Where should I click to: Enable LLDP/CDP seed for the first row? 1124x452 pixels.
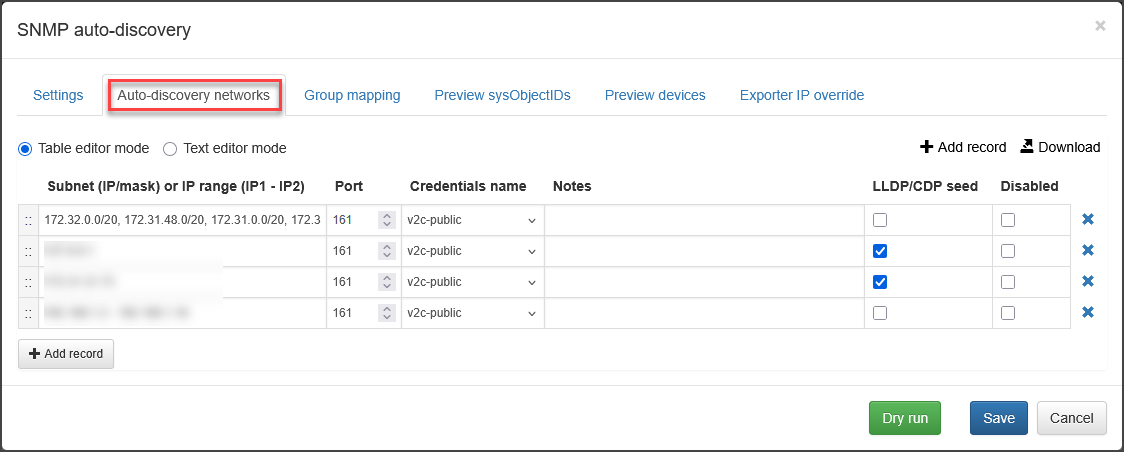880,221
